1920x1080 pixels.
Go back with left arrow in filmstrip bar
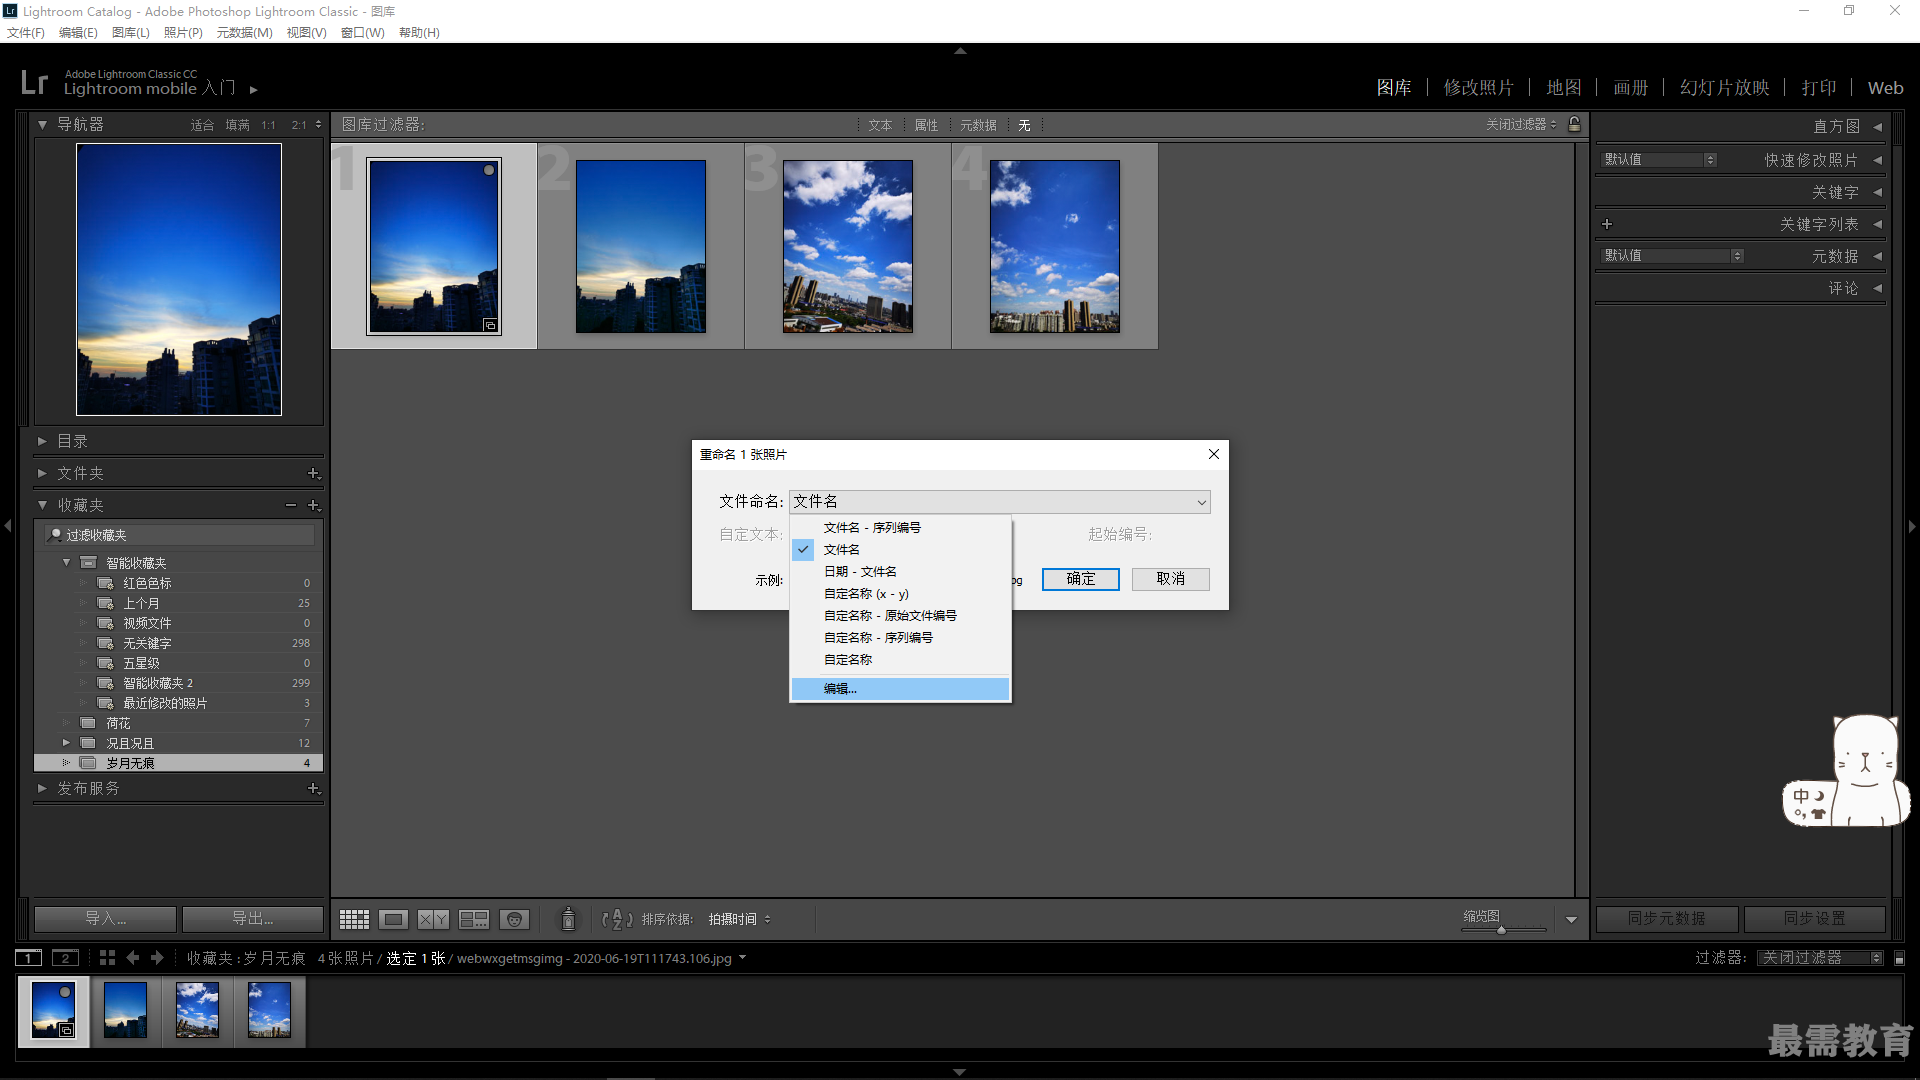[132, 958]
